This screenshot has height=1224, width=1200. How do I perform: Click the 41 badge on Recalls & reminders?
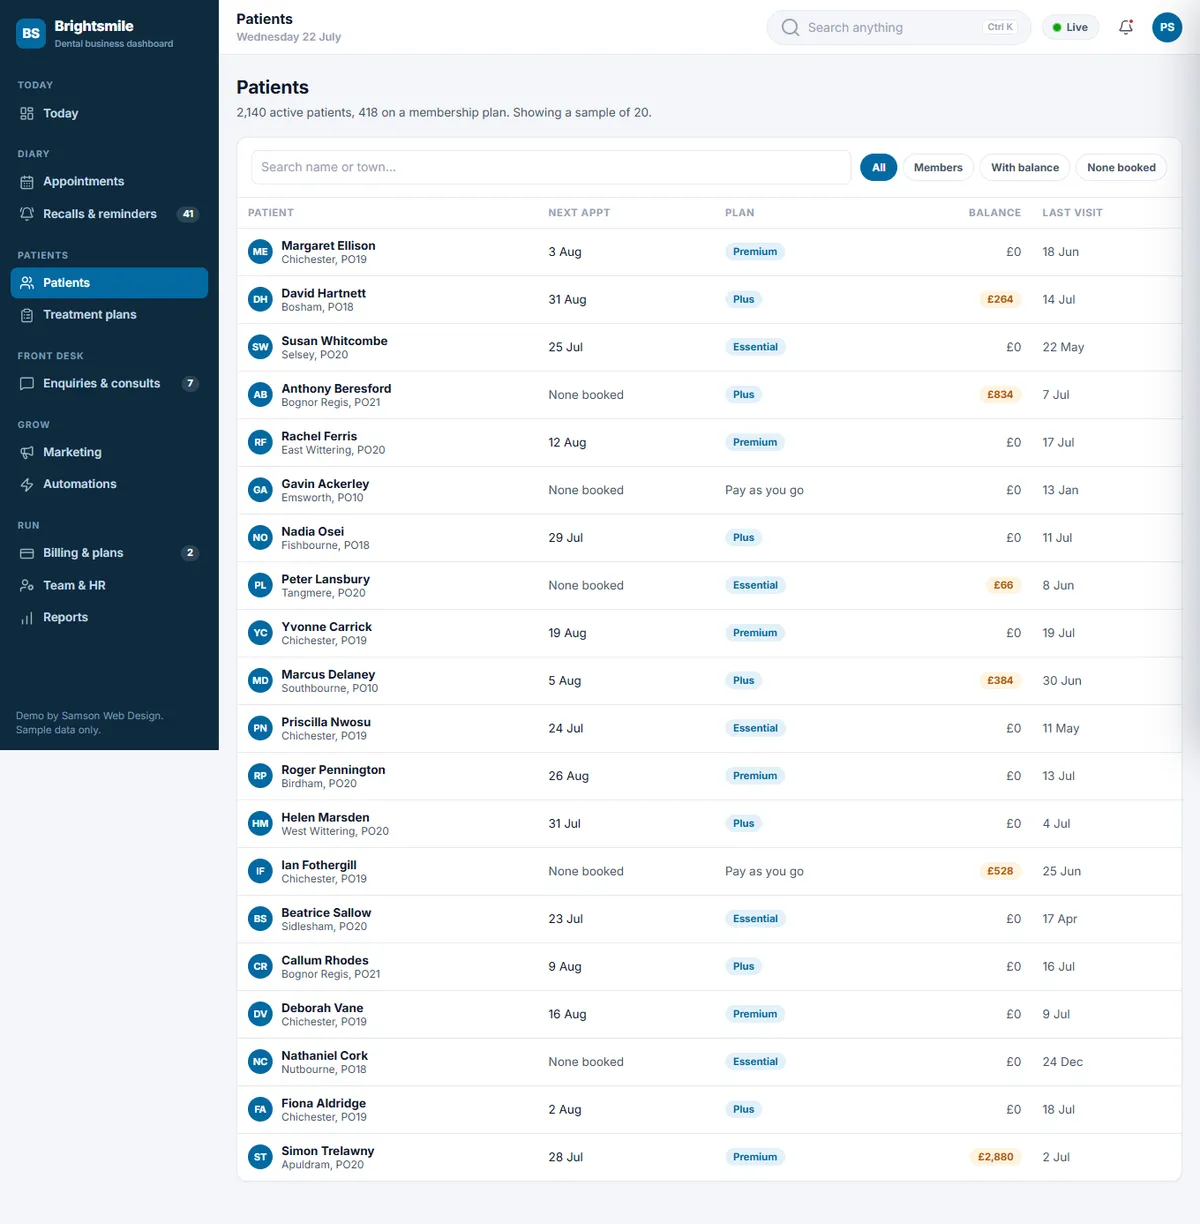pyautogui.click(x=188, y=214)
